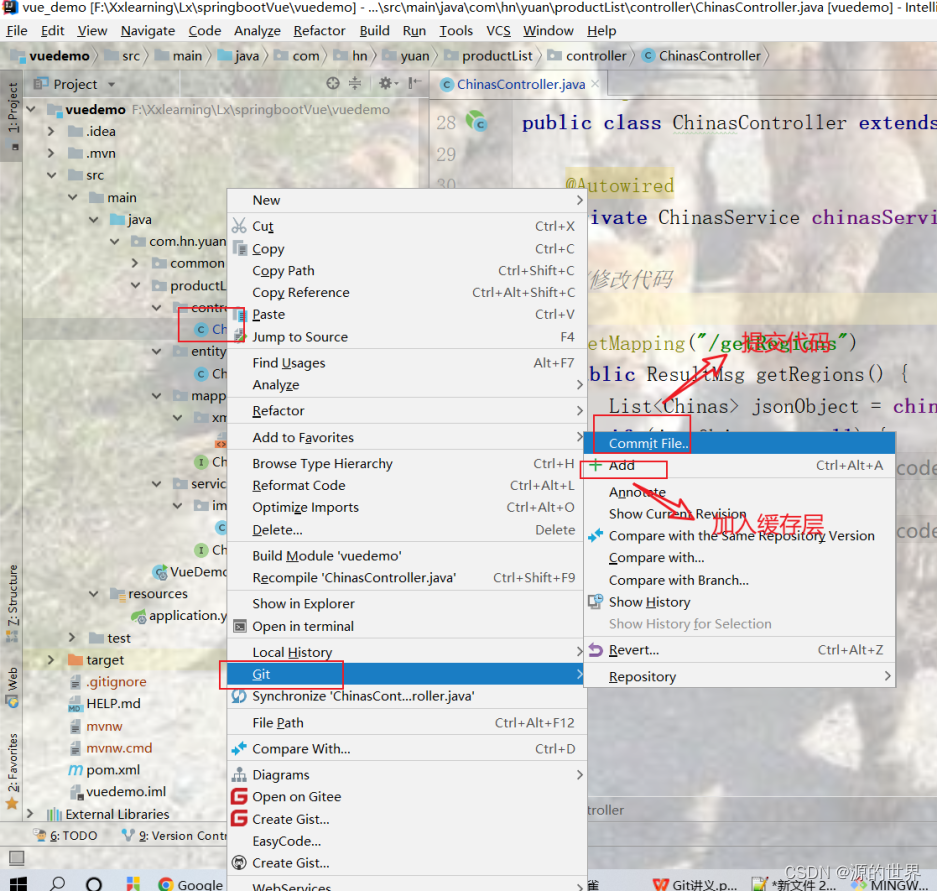The image size is (937, 891).
Task: Collapse the src folder
Action: click(x=51, y=175)
